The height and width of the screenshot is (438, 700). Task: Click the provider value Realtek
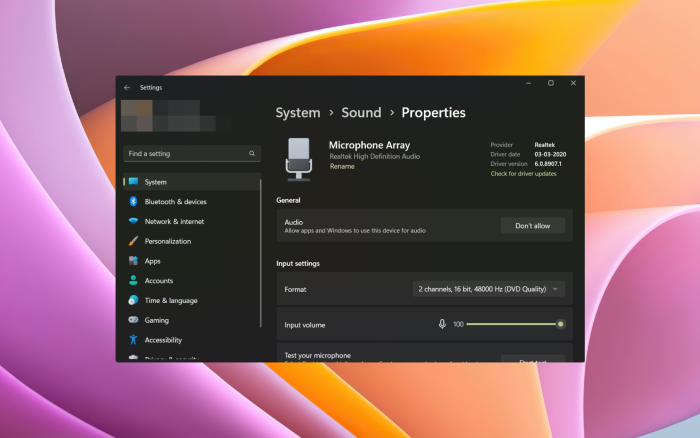(545, 145)
